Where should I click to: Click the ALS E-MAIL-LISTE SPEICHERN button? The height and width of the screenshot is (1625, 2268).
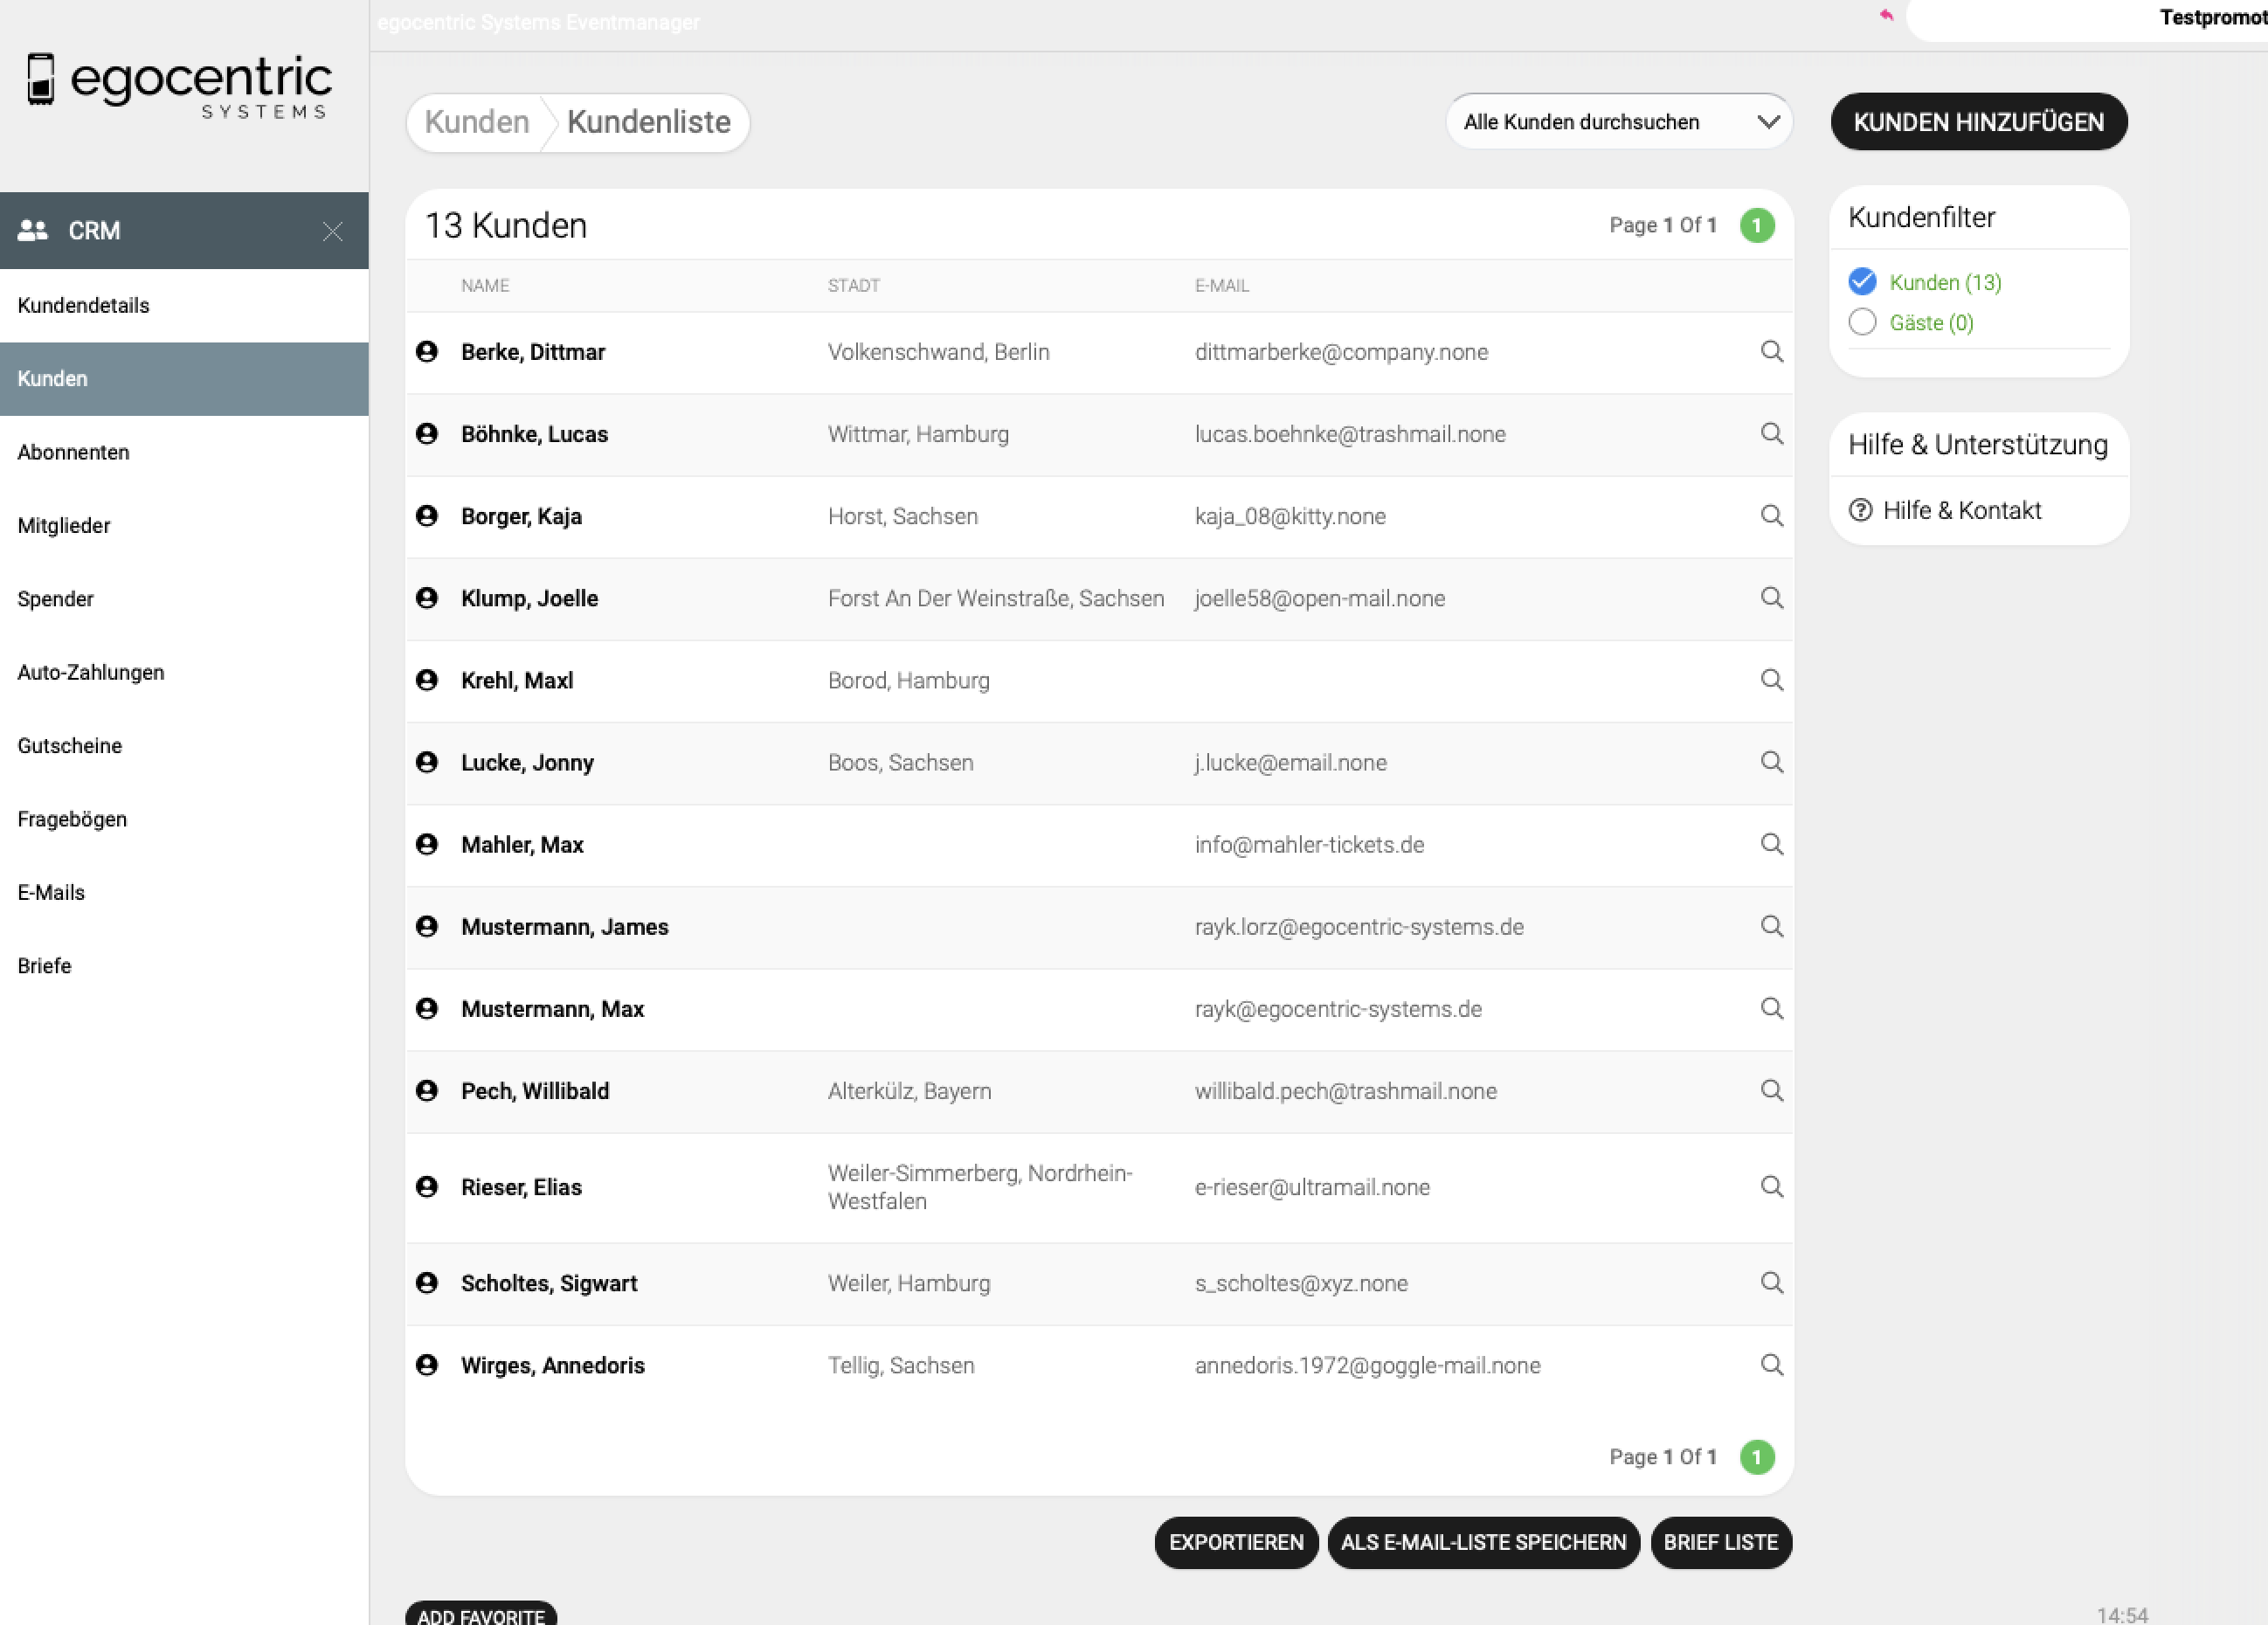1483,1542
